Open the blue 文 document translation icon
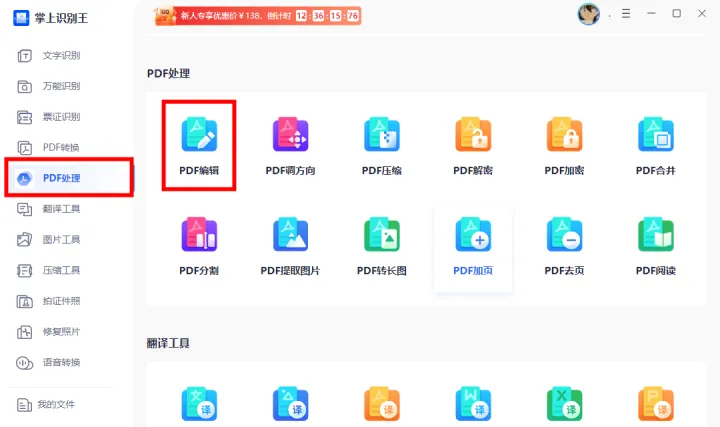Viewport: 720px width, 427px height. (199, 404)
